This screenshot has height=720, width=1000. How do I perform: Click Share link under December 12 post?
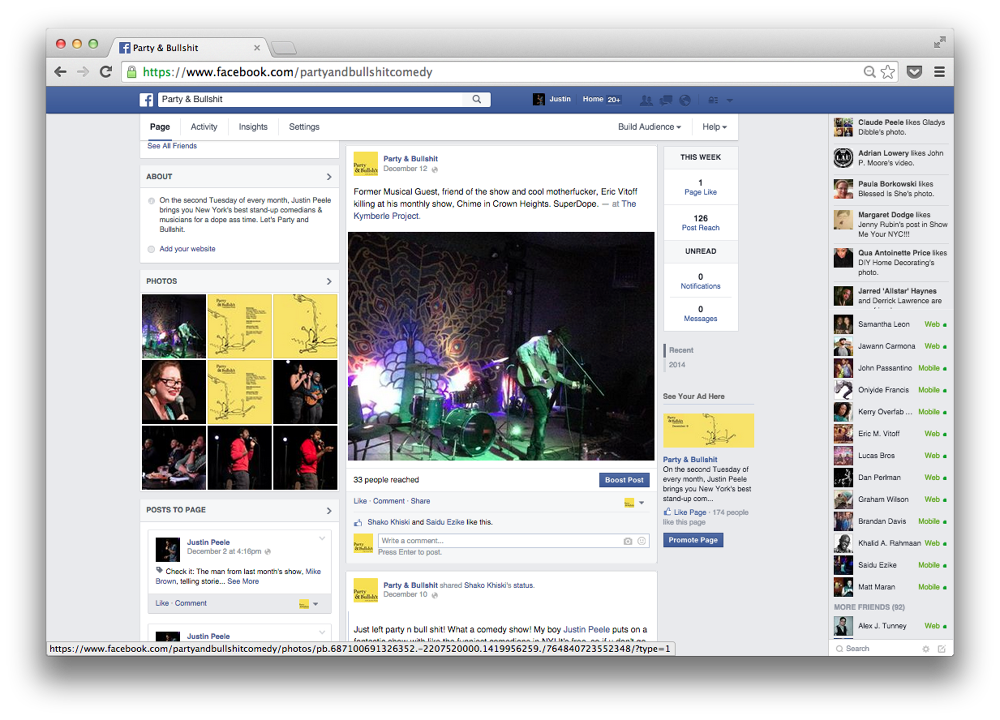coord(420,501)
